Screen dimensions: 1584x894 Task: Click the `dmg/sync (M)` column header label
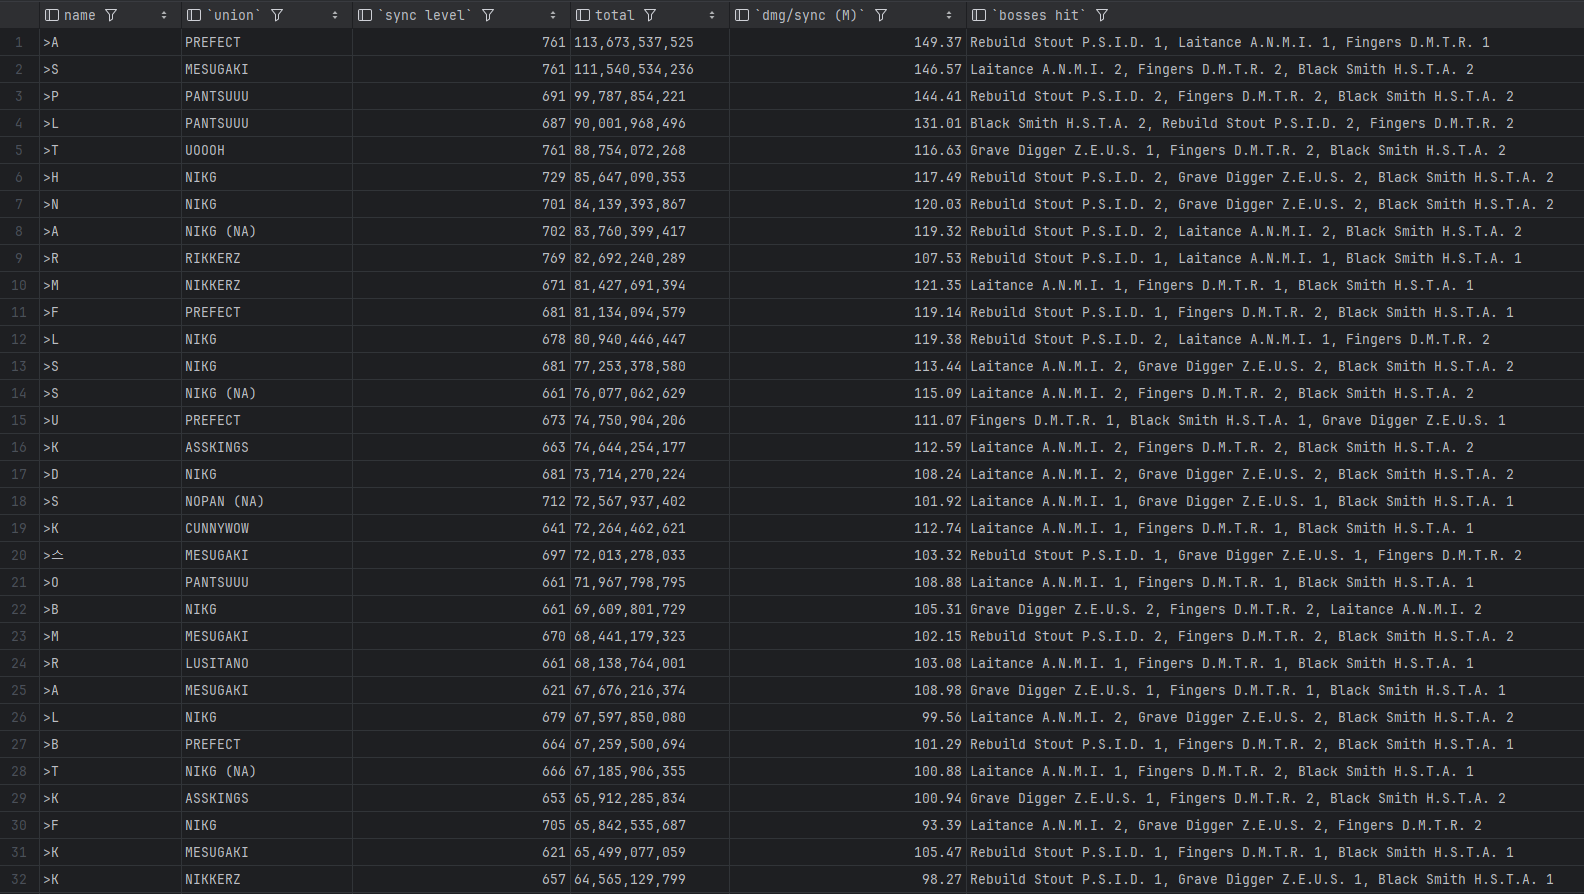(x=810, y=15)
